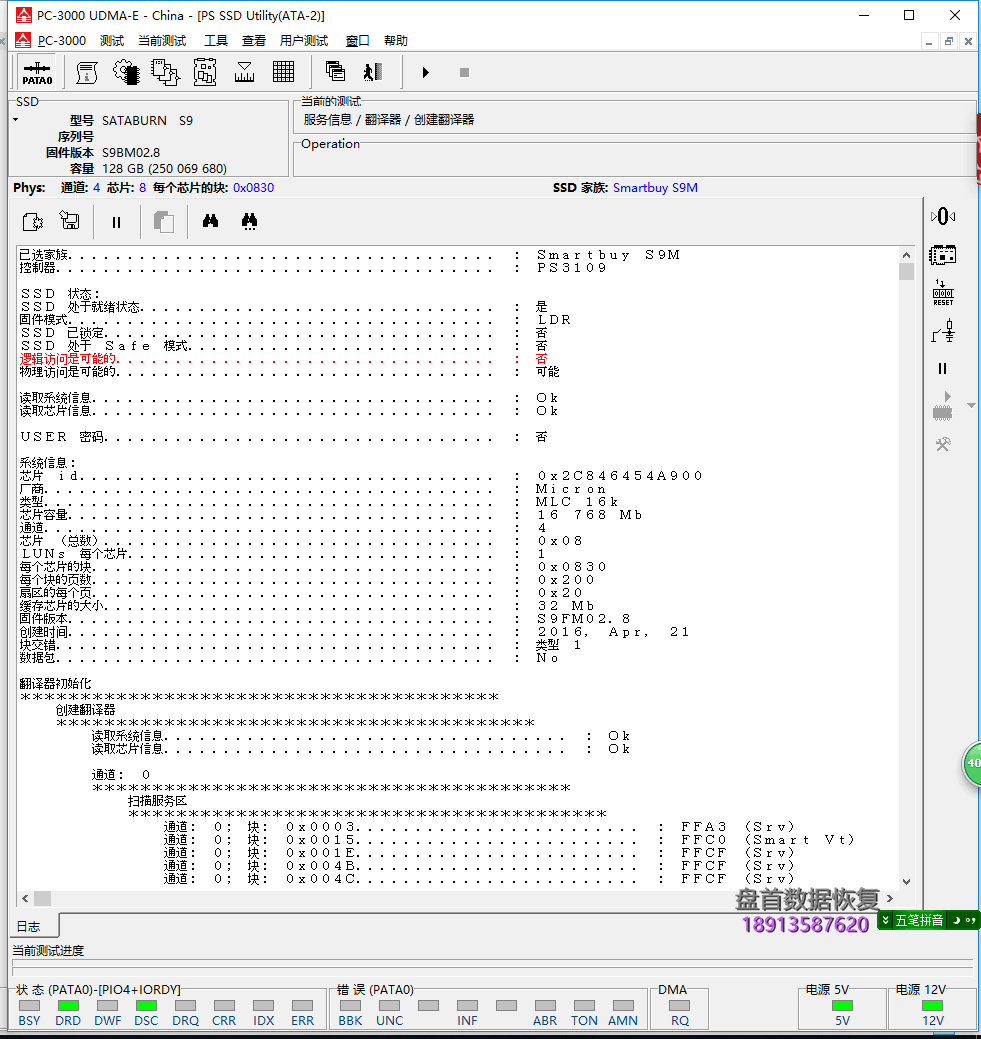Click the >0< icon in right sidebar
Viewport: 981px width, 1039px height.
[943, 217]
